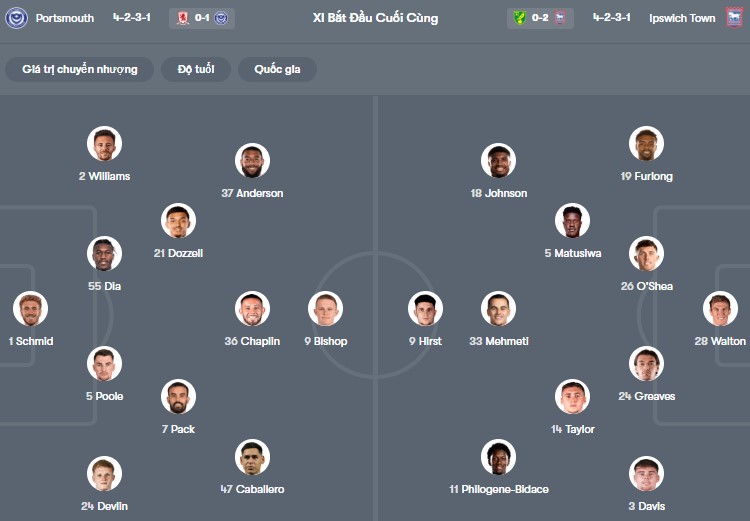The width and height of the screenshot is (750, 521).
Task: Open Caballero's player photo
Action: pyautogui.click(x=252, y=457)
